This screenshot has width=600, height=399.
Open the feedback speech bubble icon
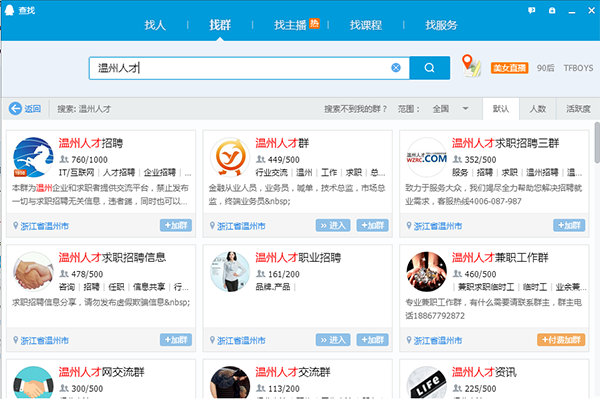click(x=532, y=10)
